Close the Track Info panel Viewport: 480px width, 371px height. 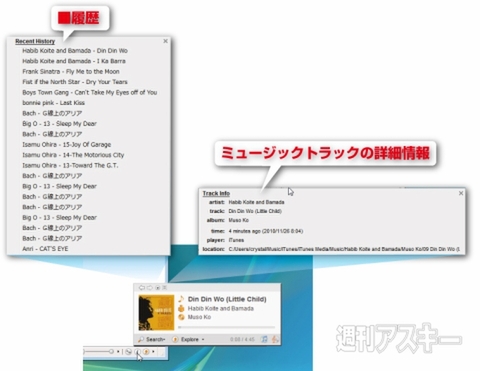[461, 193]
